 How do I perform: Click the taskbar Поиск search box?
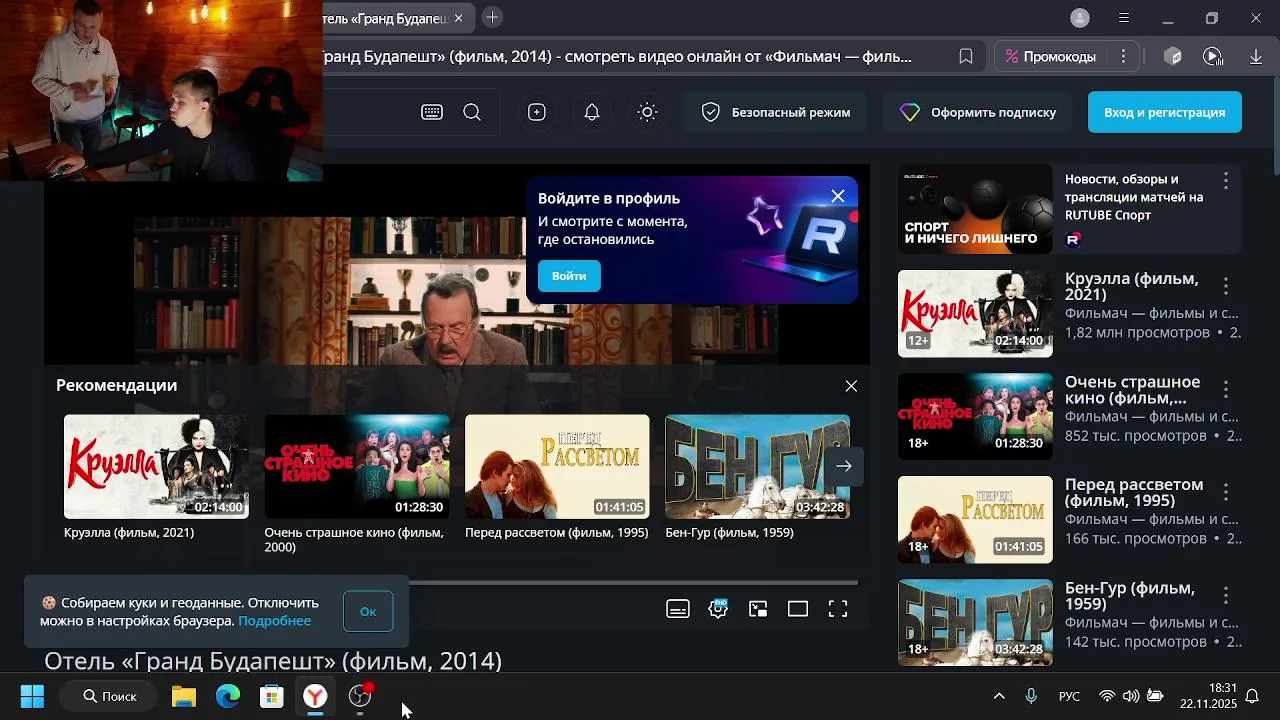[108, 696]
